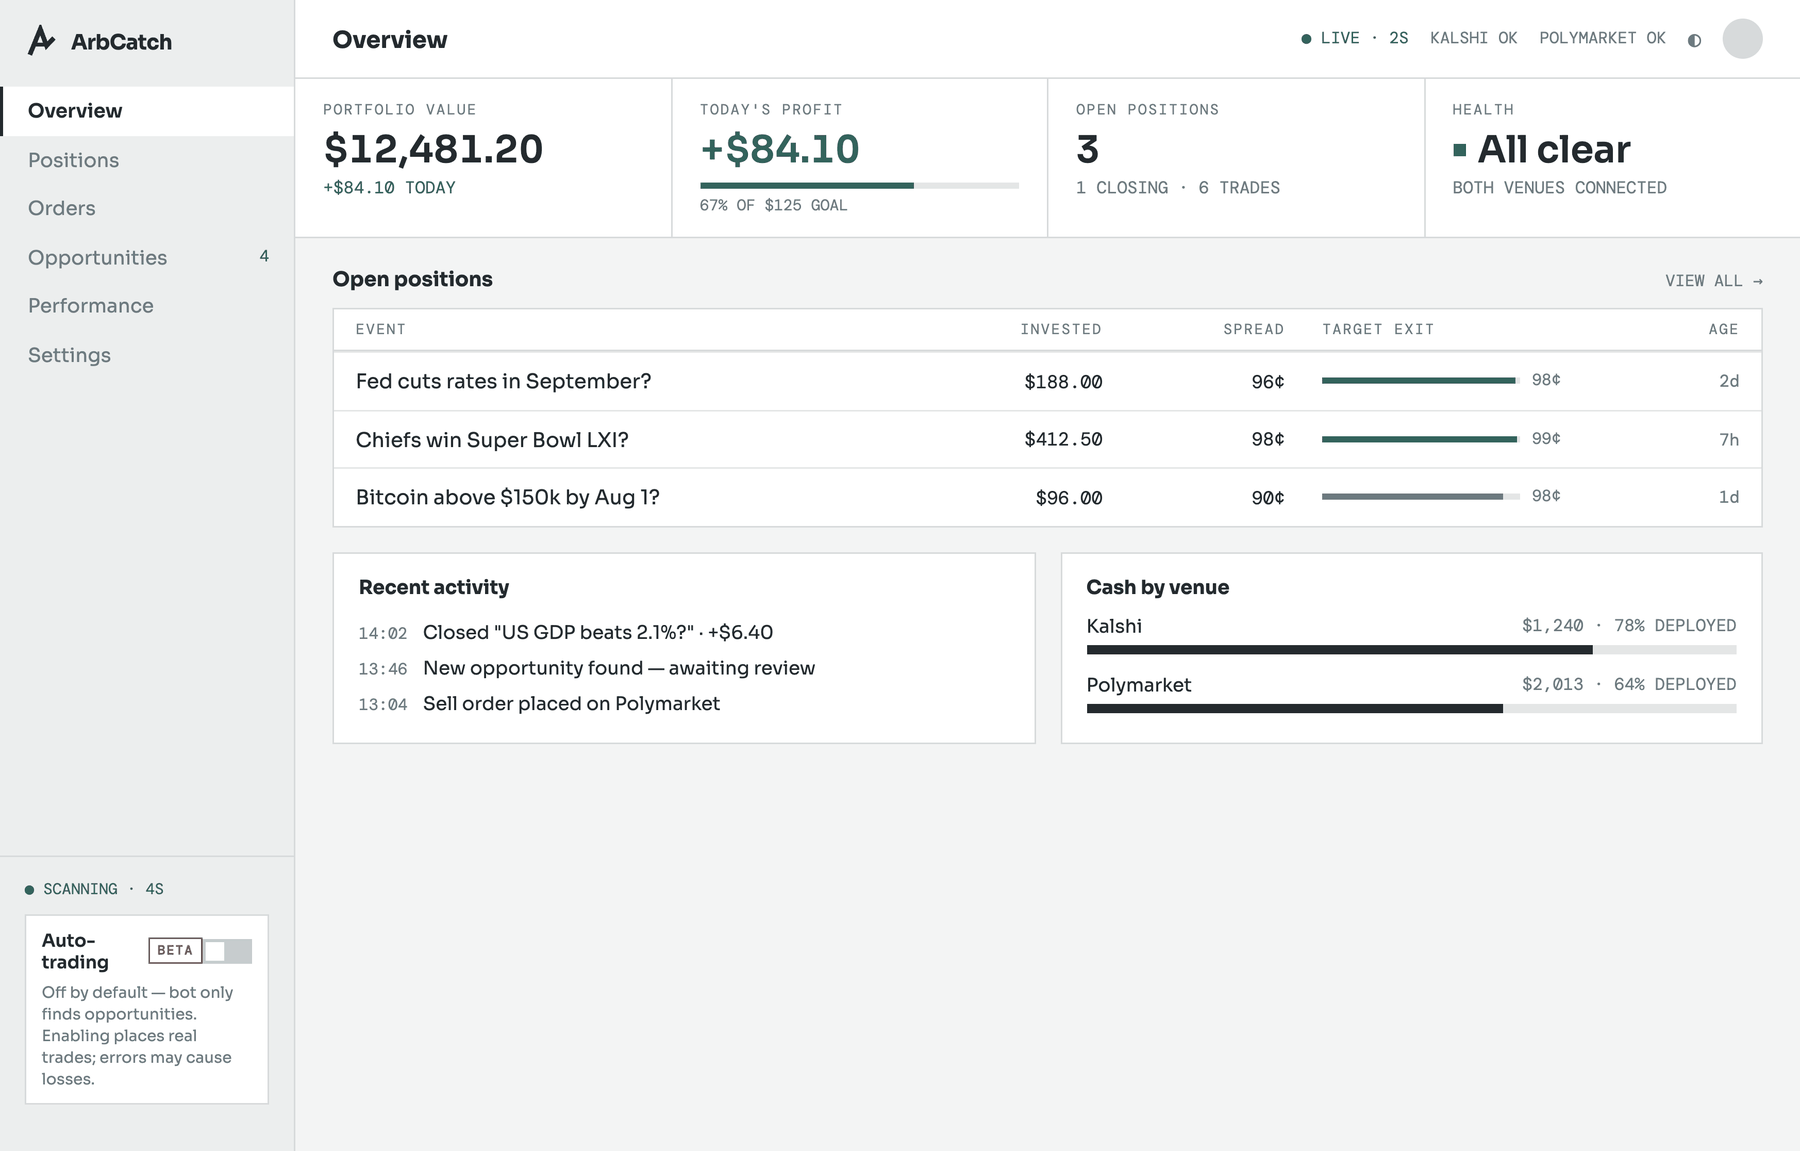This screenshot has height=1151, width=1800.
Task: Click the Polymarket venue label in Cash by venue
Action: (1139, 685)
